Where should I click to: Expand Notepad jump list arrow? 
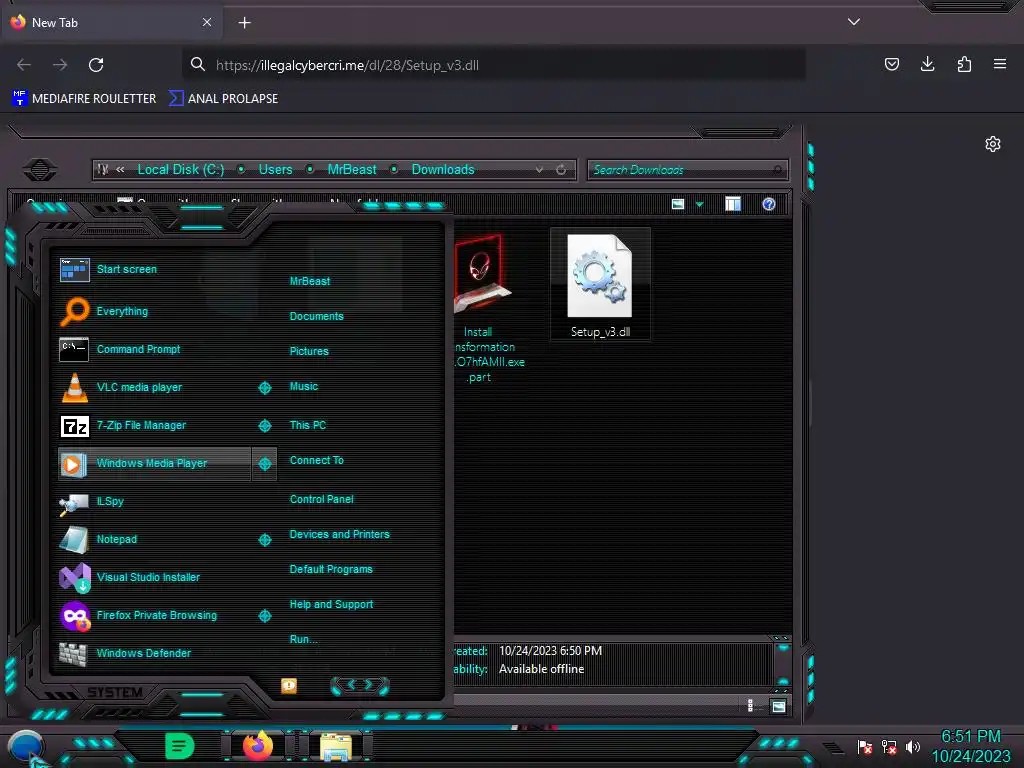264,540
